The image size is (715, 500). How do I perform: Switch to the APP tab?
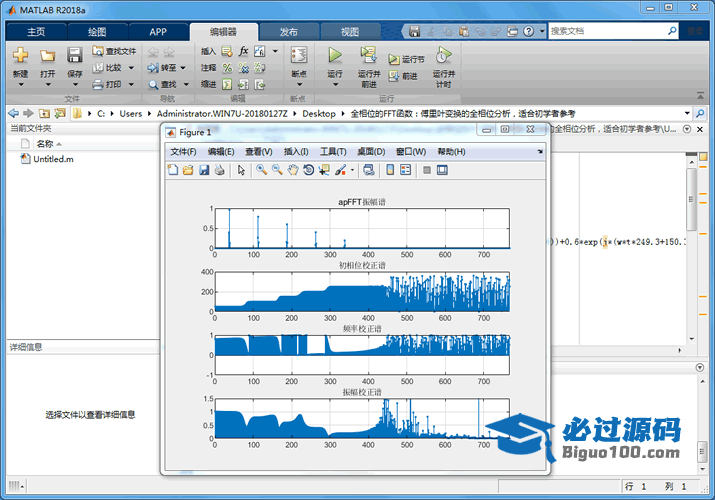tap(158, 31)
